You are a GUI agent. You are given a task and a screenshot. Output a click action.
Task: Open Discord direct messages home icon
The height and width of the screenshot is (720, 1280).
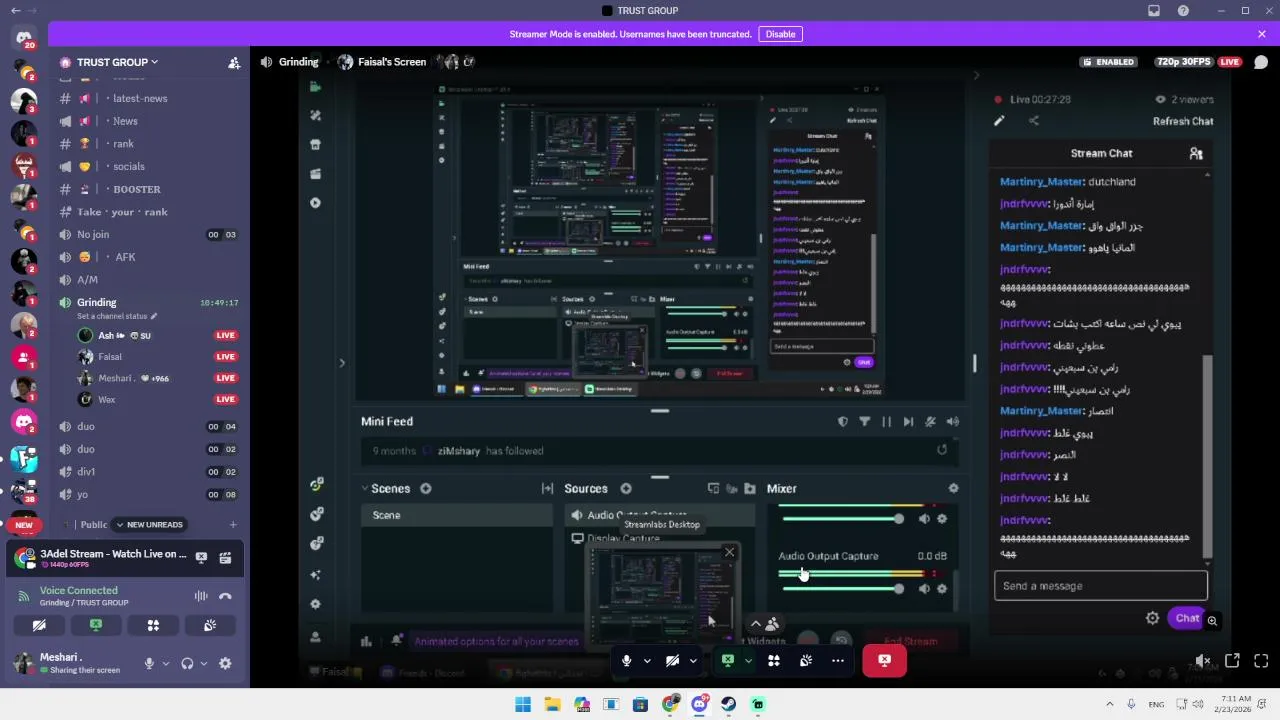(24, 38)
